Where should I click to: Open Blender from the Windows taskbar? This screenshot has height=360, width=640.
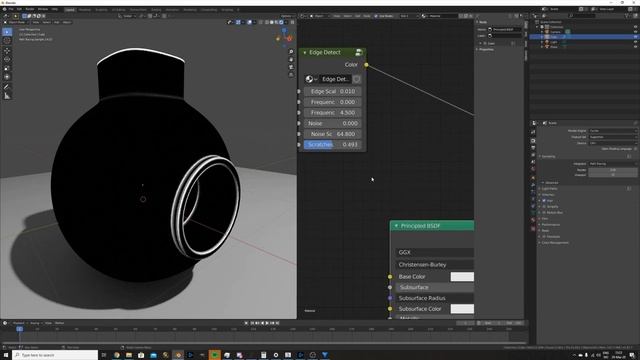pos(178,355)
